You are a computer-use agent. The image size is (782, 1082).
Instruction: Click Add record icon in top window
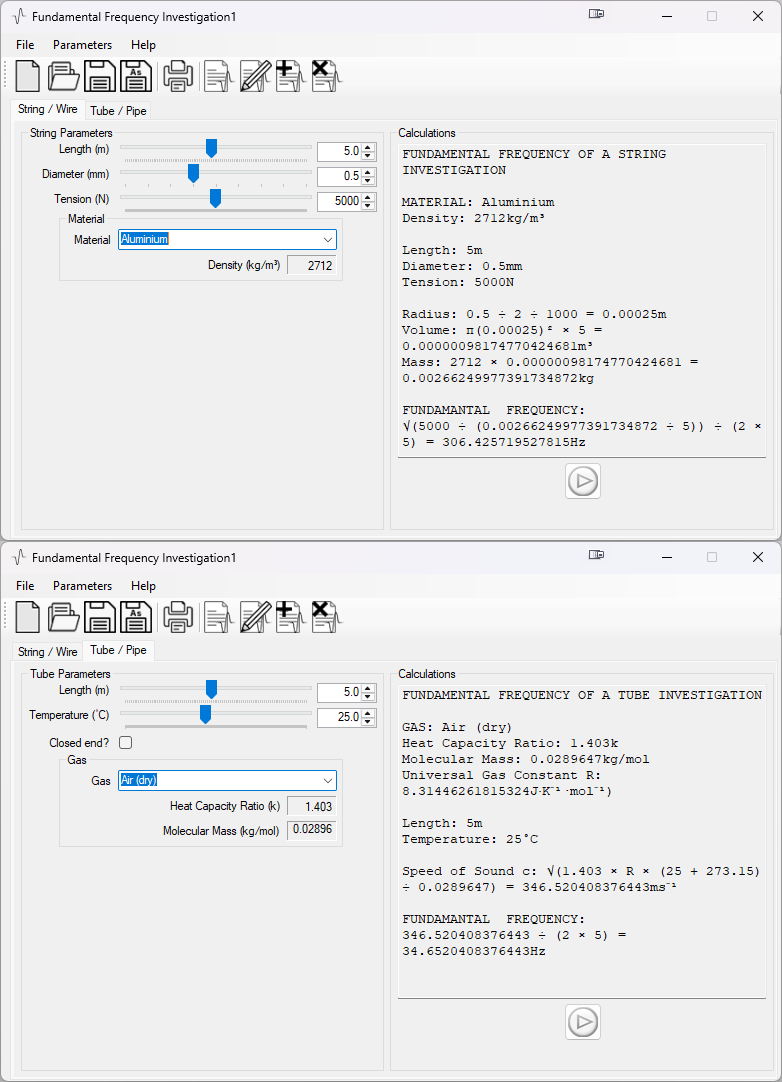(x=288, y=76)
